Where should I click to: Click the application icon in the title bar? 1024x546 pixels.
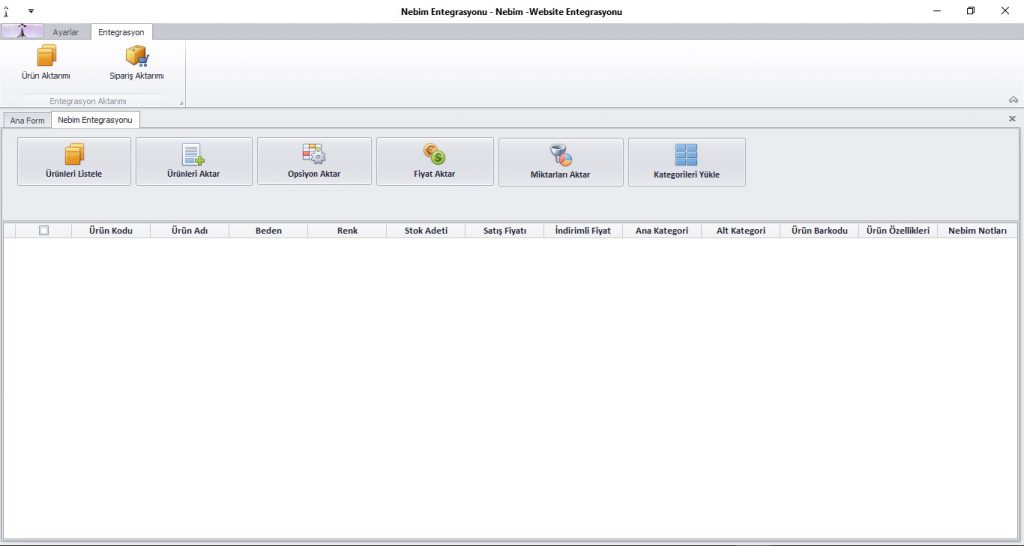coord(7,11)
